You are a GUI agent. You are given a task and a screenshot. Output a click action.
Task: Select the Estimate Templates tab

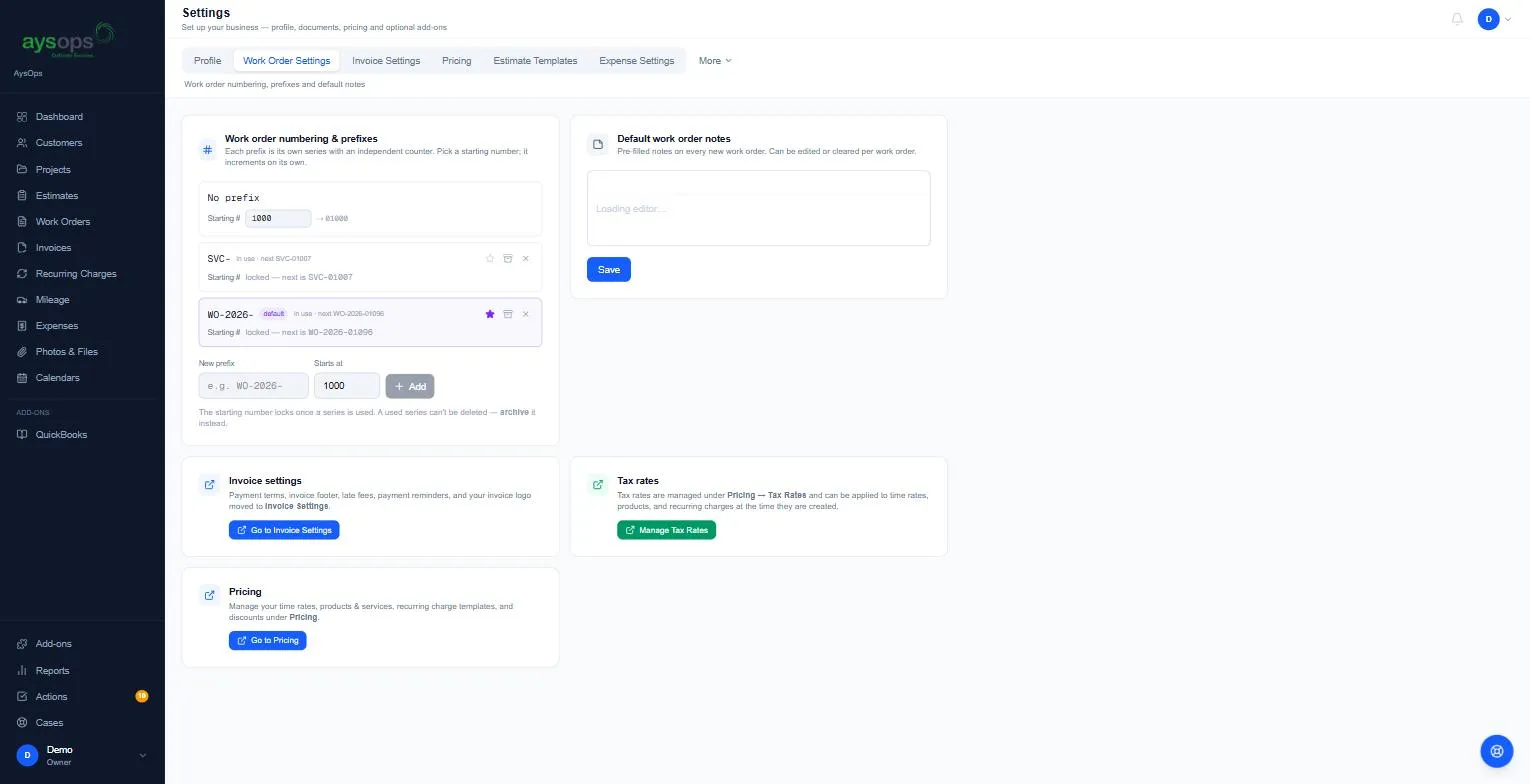tap(535, 61)
